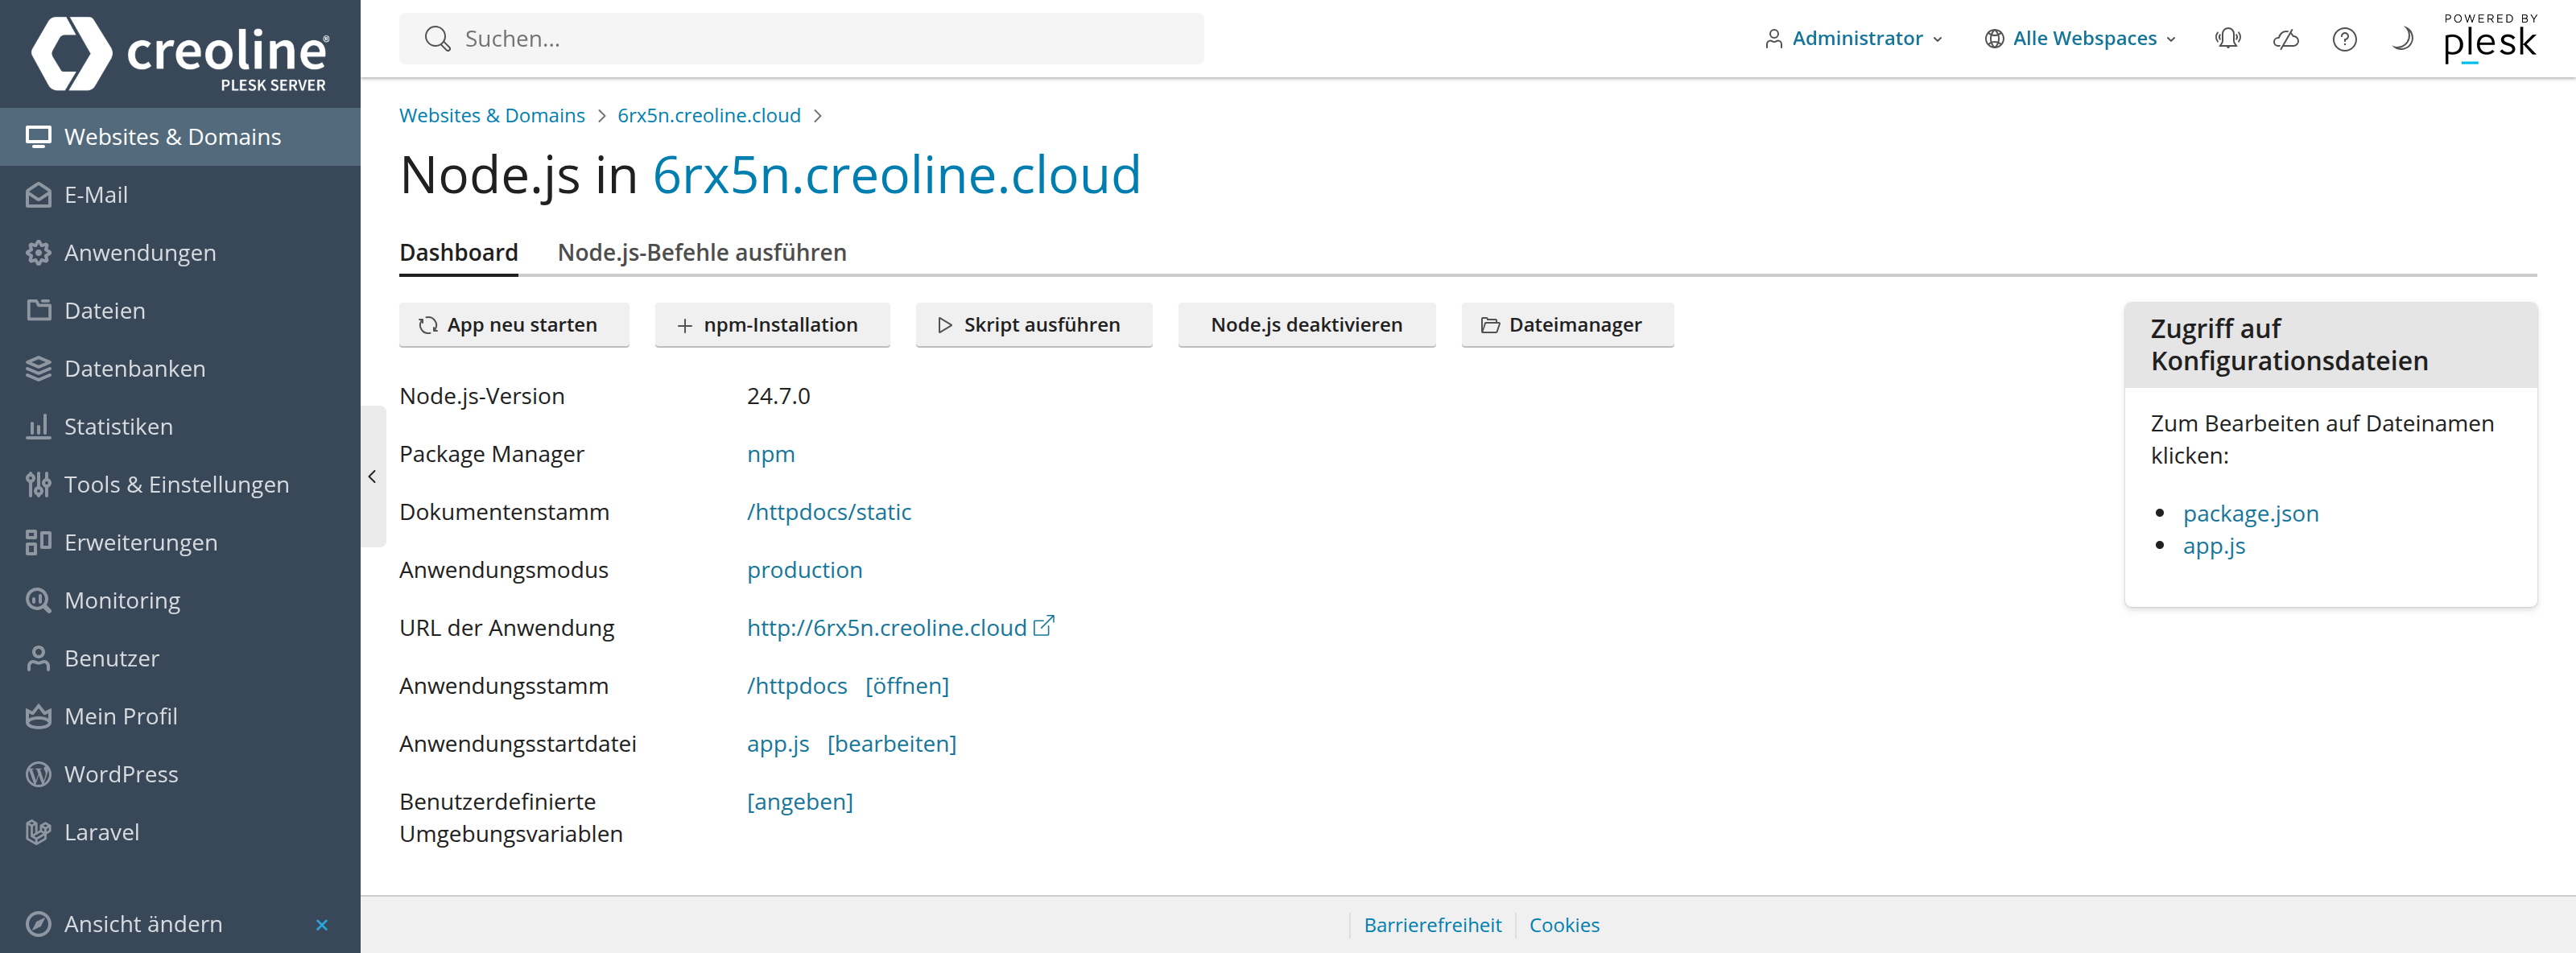Click the Skript ausführen button

[x=1034, y=325]
